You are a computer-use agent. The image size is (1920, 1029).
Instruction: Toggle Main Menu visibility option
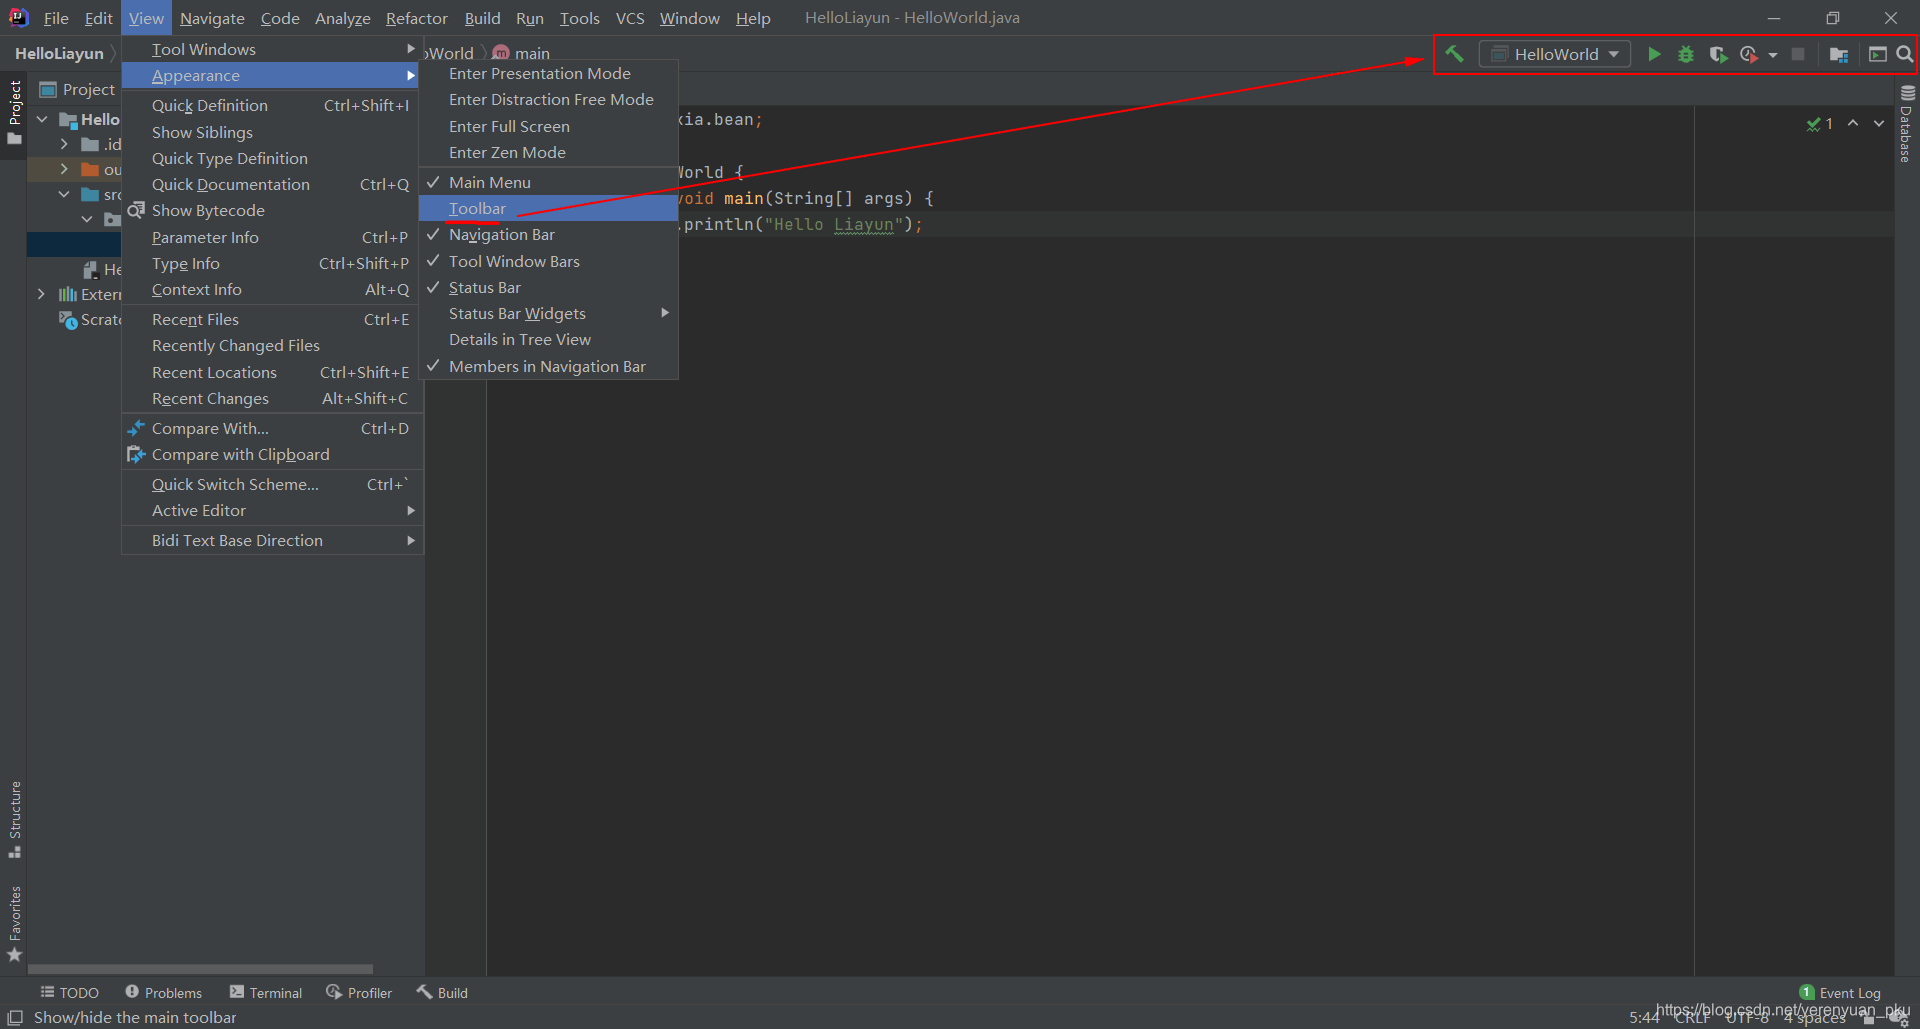coord(548,182)
